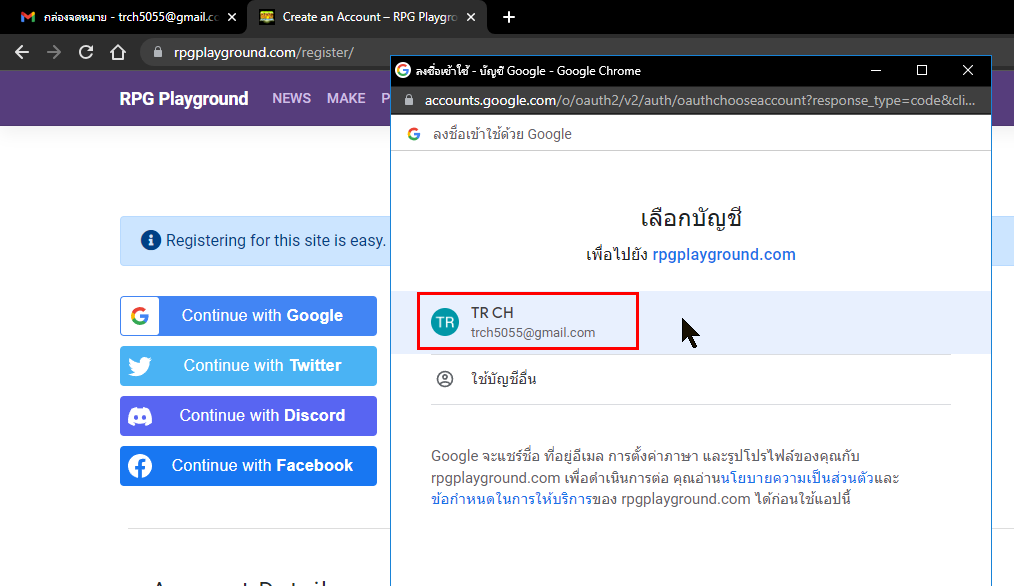
Task: Click the browser forward arrow
Action: tap(54, 52)
